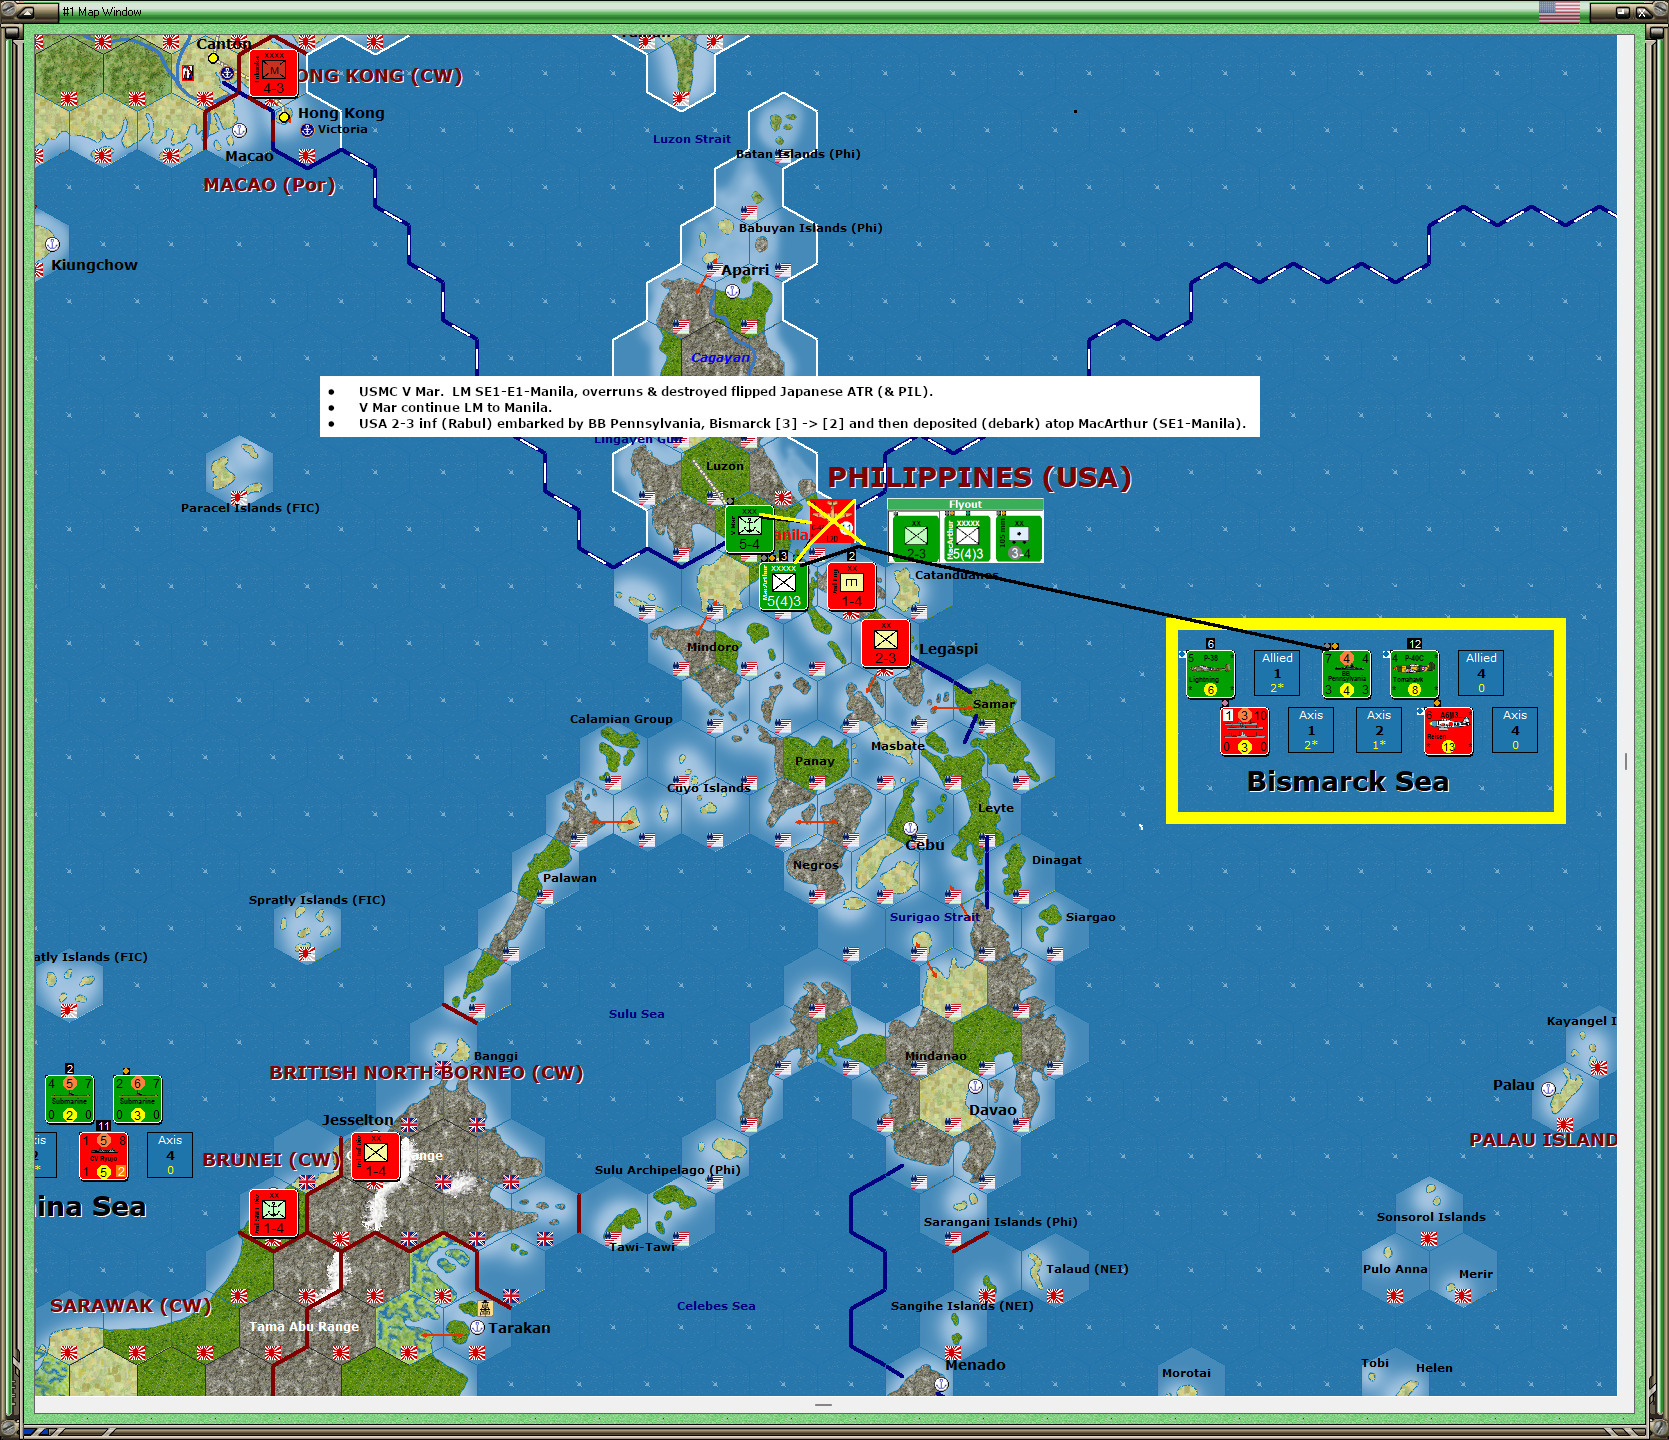
Task: Click the Sonsorol Islands label
Action: click(1431, 1217)
